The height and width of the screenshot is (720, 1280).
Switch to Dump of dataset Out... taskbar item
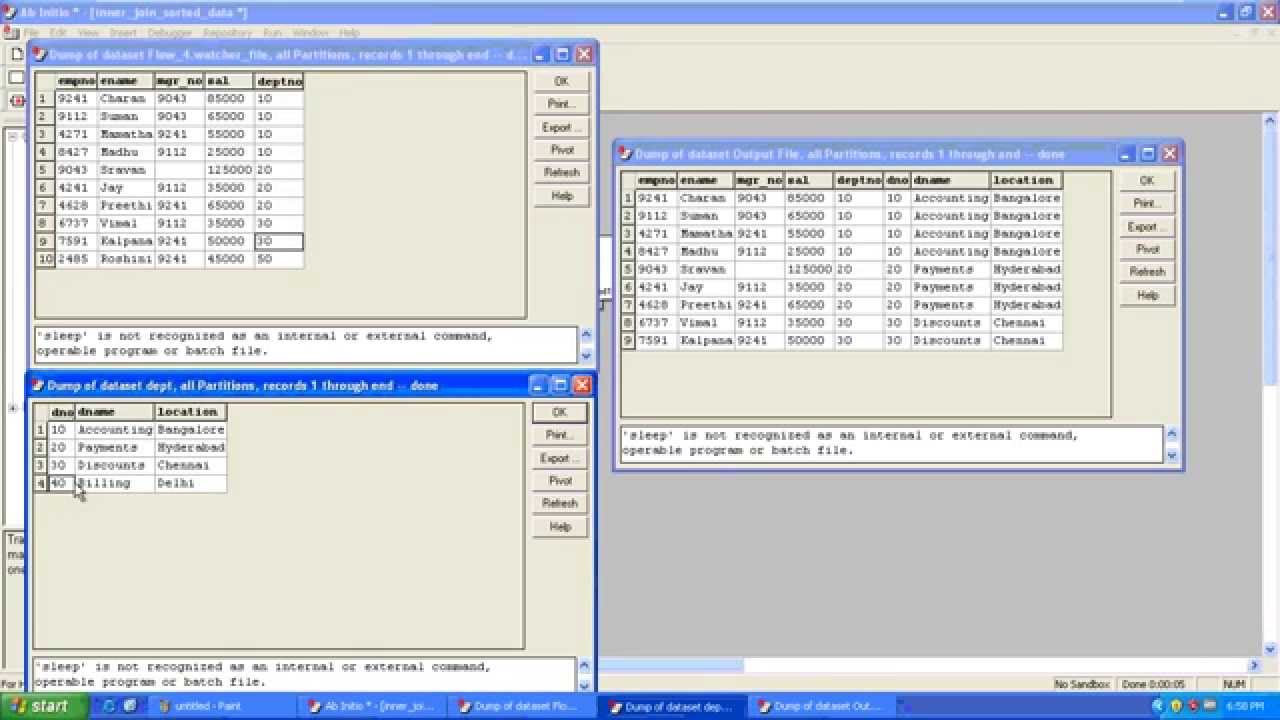pos(823,706)
